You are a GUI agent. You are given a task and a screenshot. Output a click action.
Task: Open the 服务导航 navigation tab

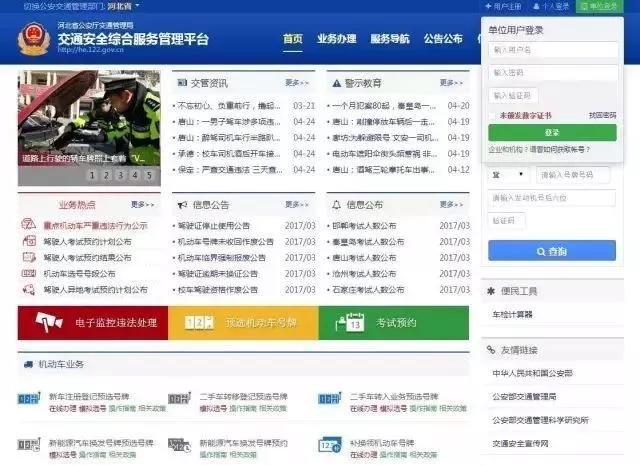pyautogui.click(x=390, y=39)
